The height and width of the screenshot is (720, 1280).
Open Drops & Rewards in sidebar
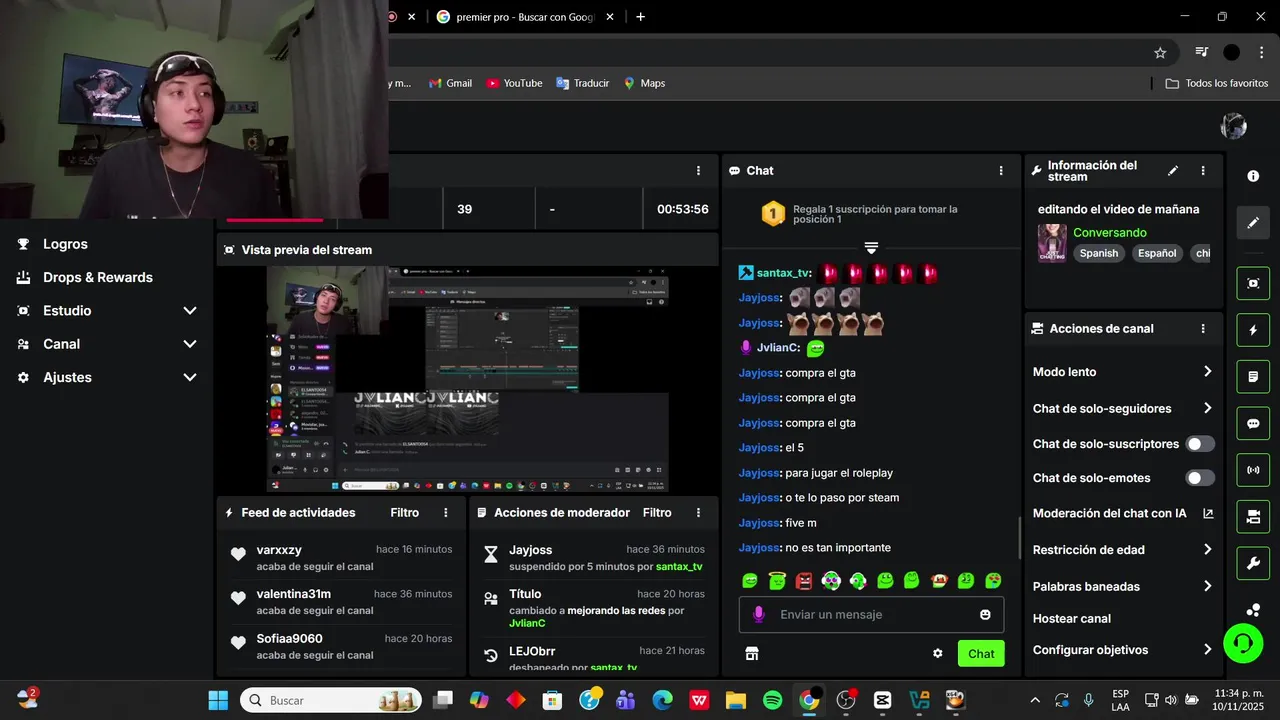98,277
